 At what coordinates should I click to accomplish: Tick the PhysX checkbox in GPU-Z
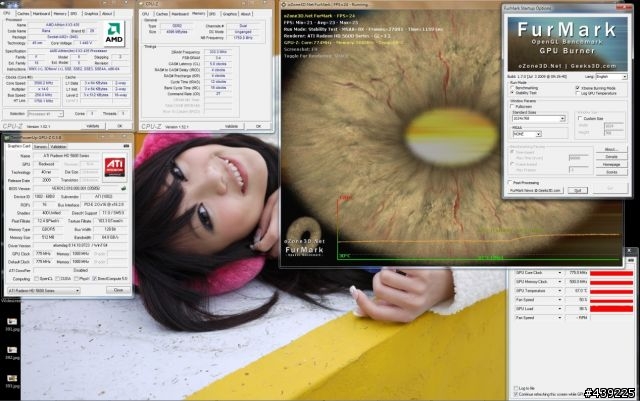(x=76, y=278)
